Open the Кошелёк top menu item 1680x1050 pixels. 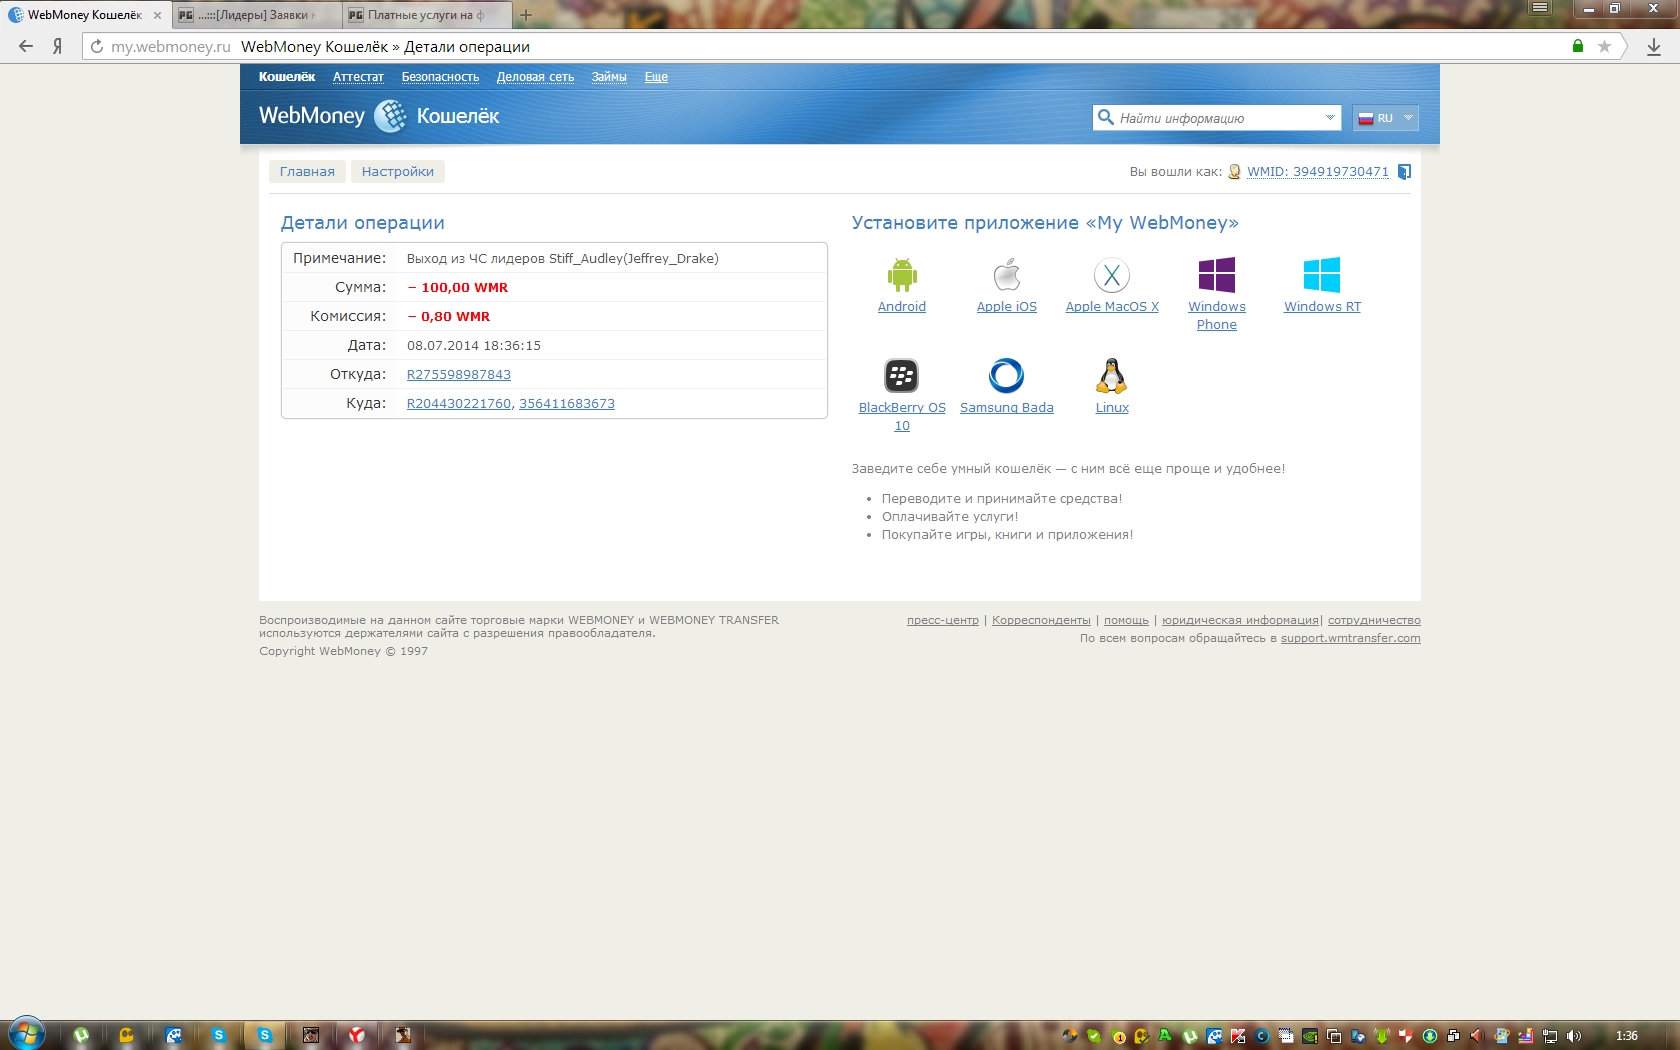click(x=287, y=77)
